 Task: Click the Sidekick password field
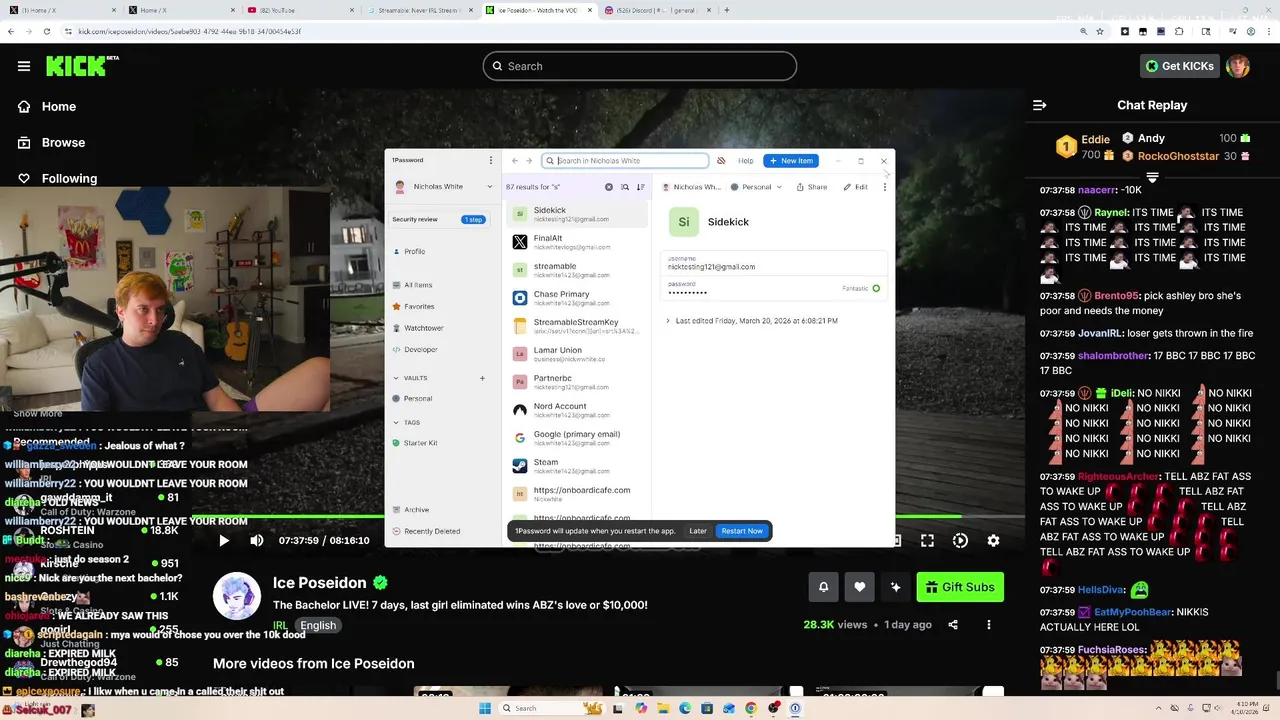pos(774,288)
